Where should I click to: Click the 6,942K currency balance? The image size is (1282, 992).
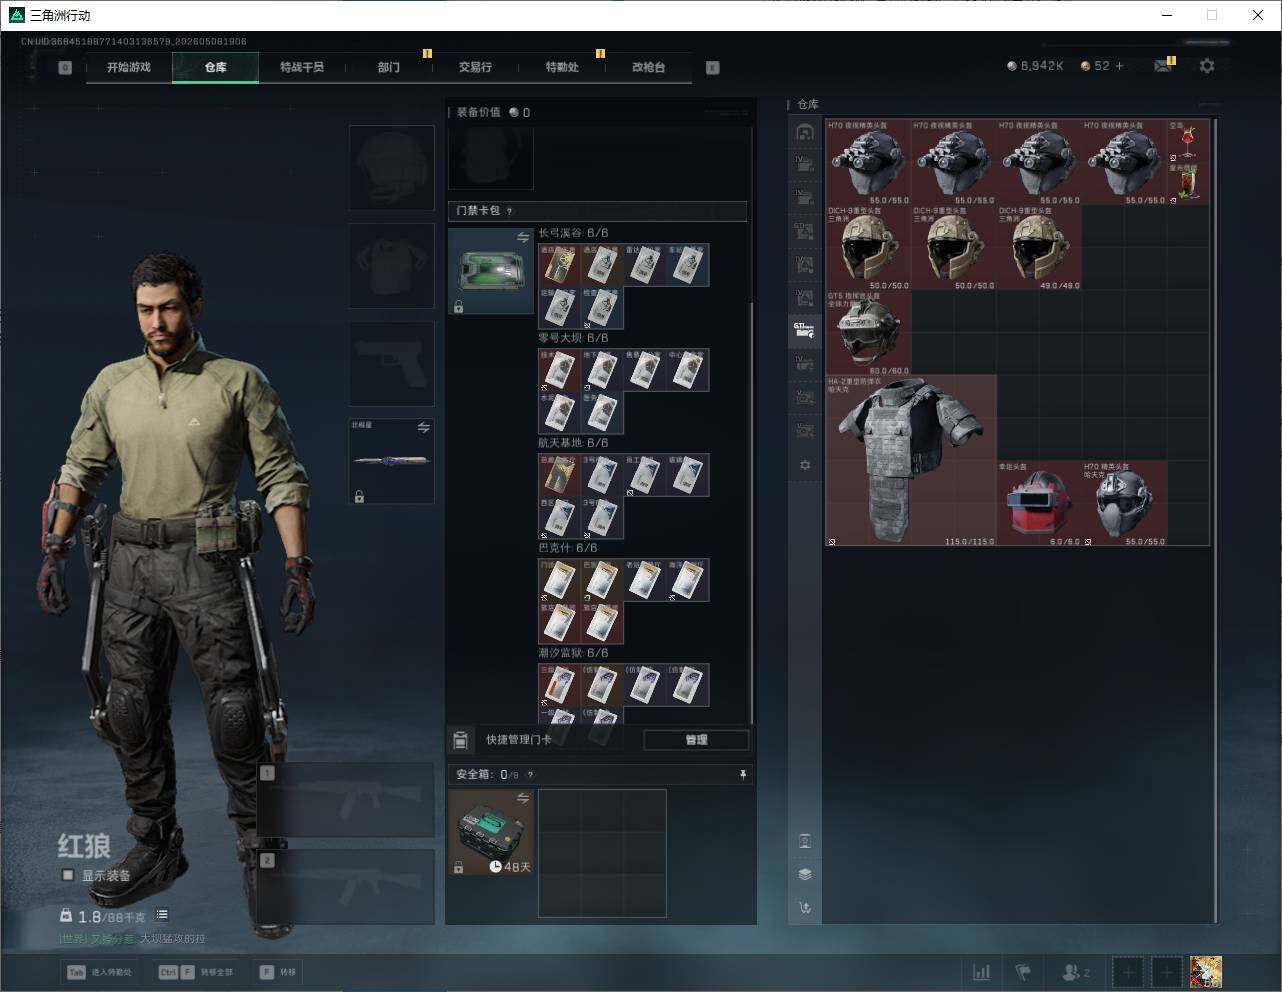tap(1035, 66)
